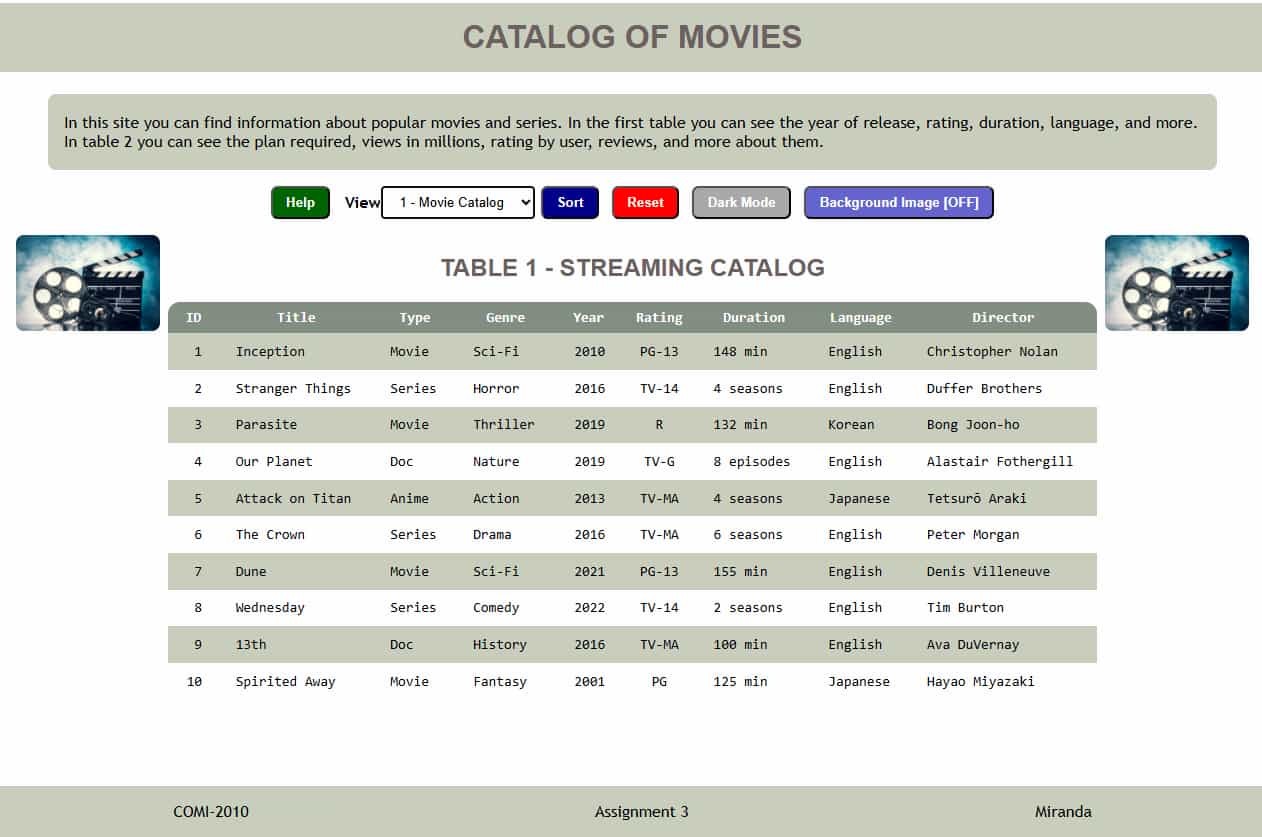Select the Dune title cell

pyautogui.click(x=251, y=571)
